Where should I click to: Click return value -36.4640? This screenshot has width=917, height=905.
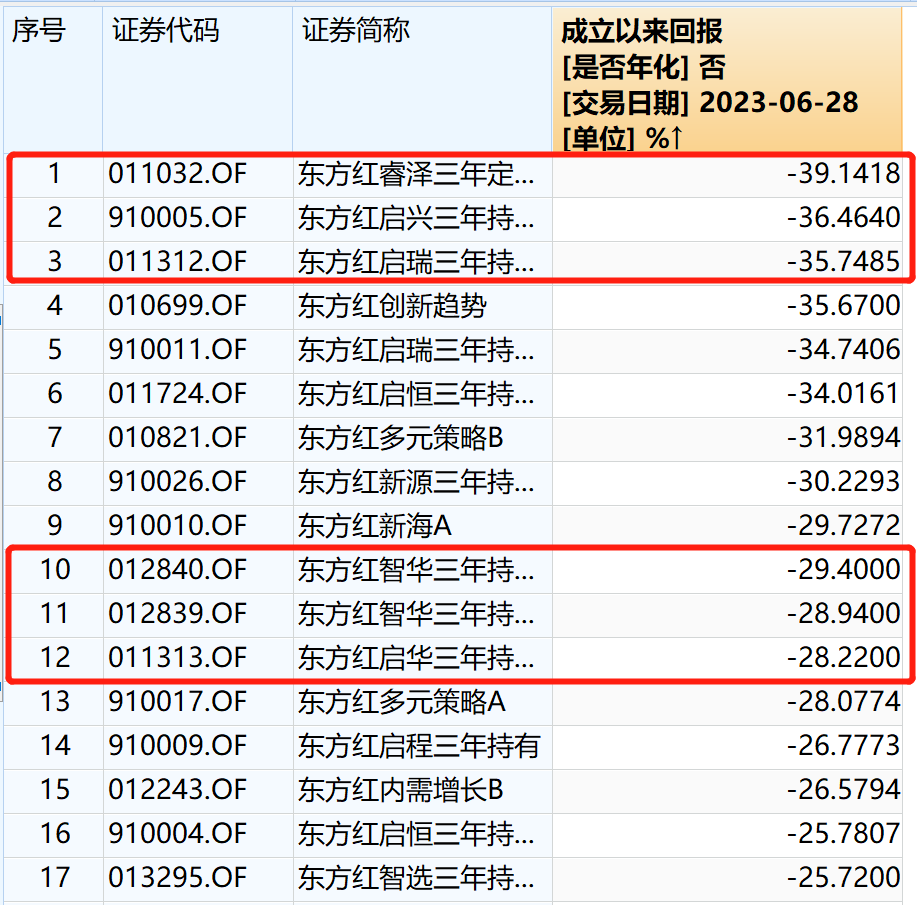[x=843, y=218]
